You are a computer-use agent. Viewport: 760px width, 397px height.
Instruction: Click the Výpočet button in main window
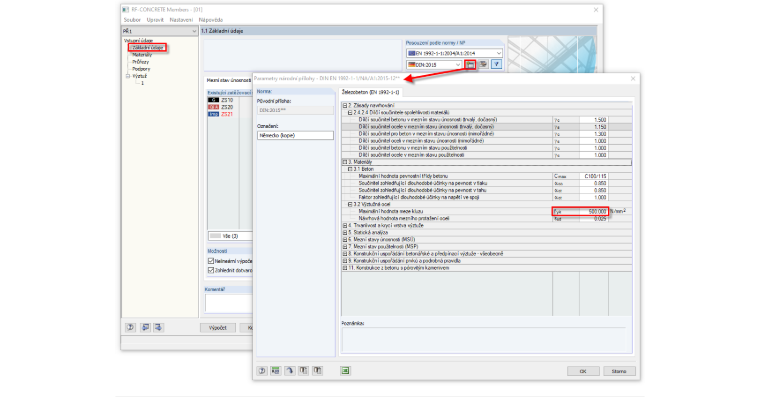coord(218,328)
